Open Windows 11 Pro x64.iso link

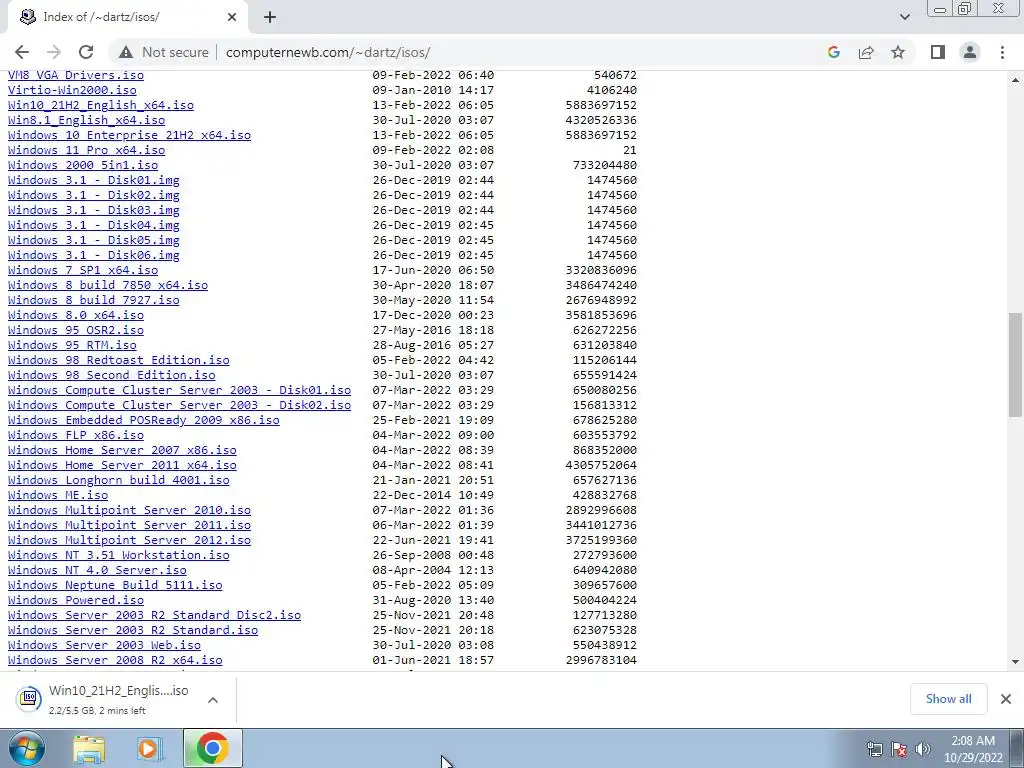(86, 150)
